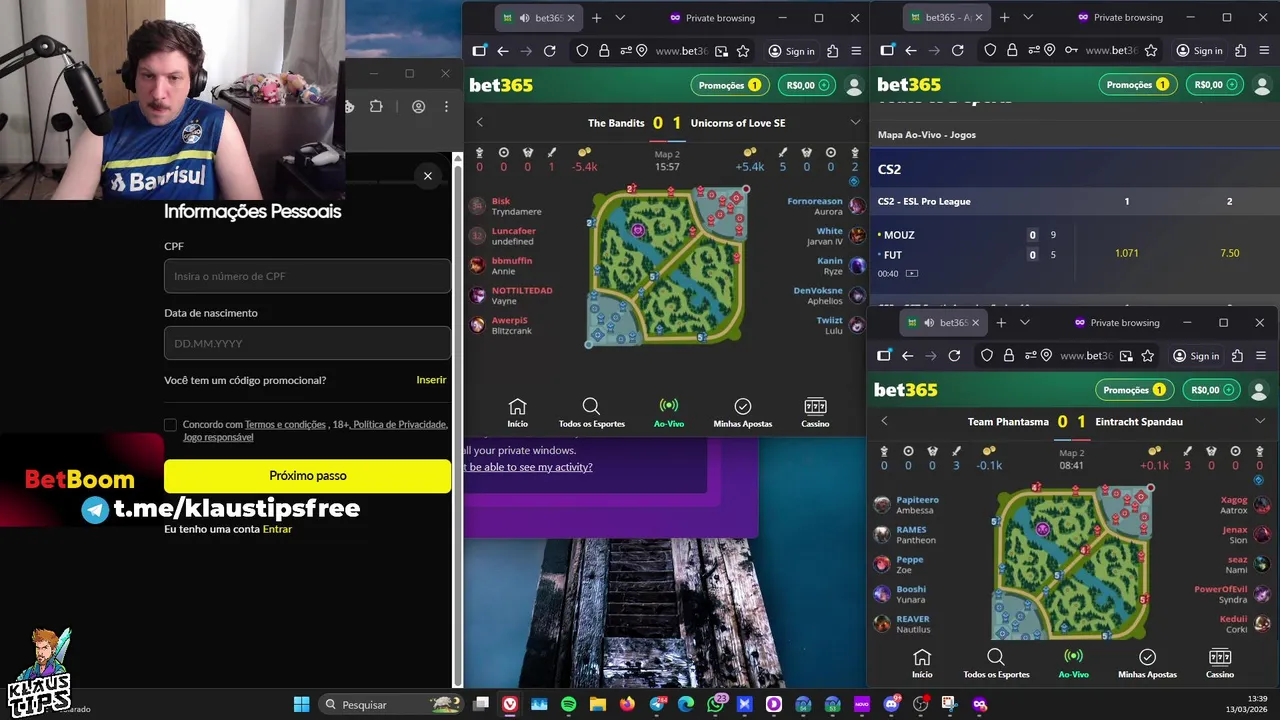Return from Team Phantasma match with back arrow
The image size is (1280, 720).
884,421
